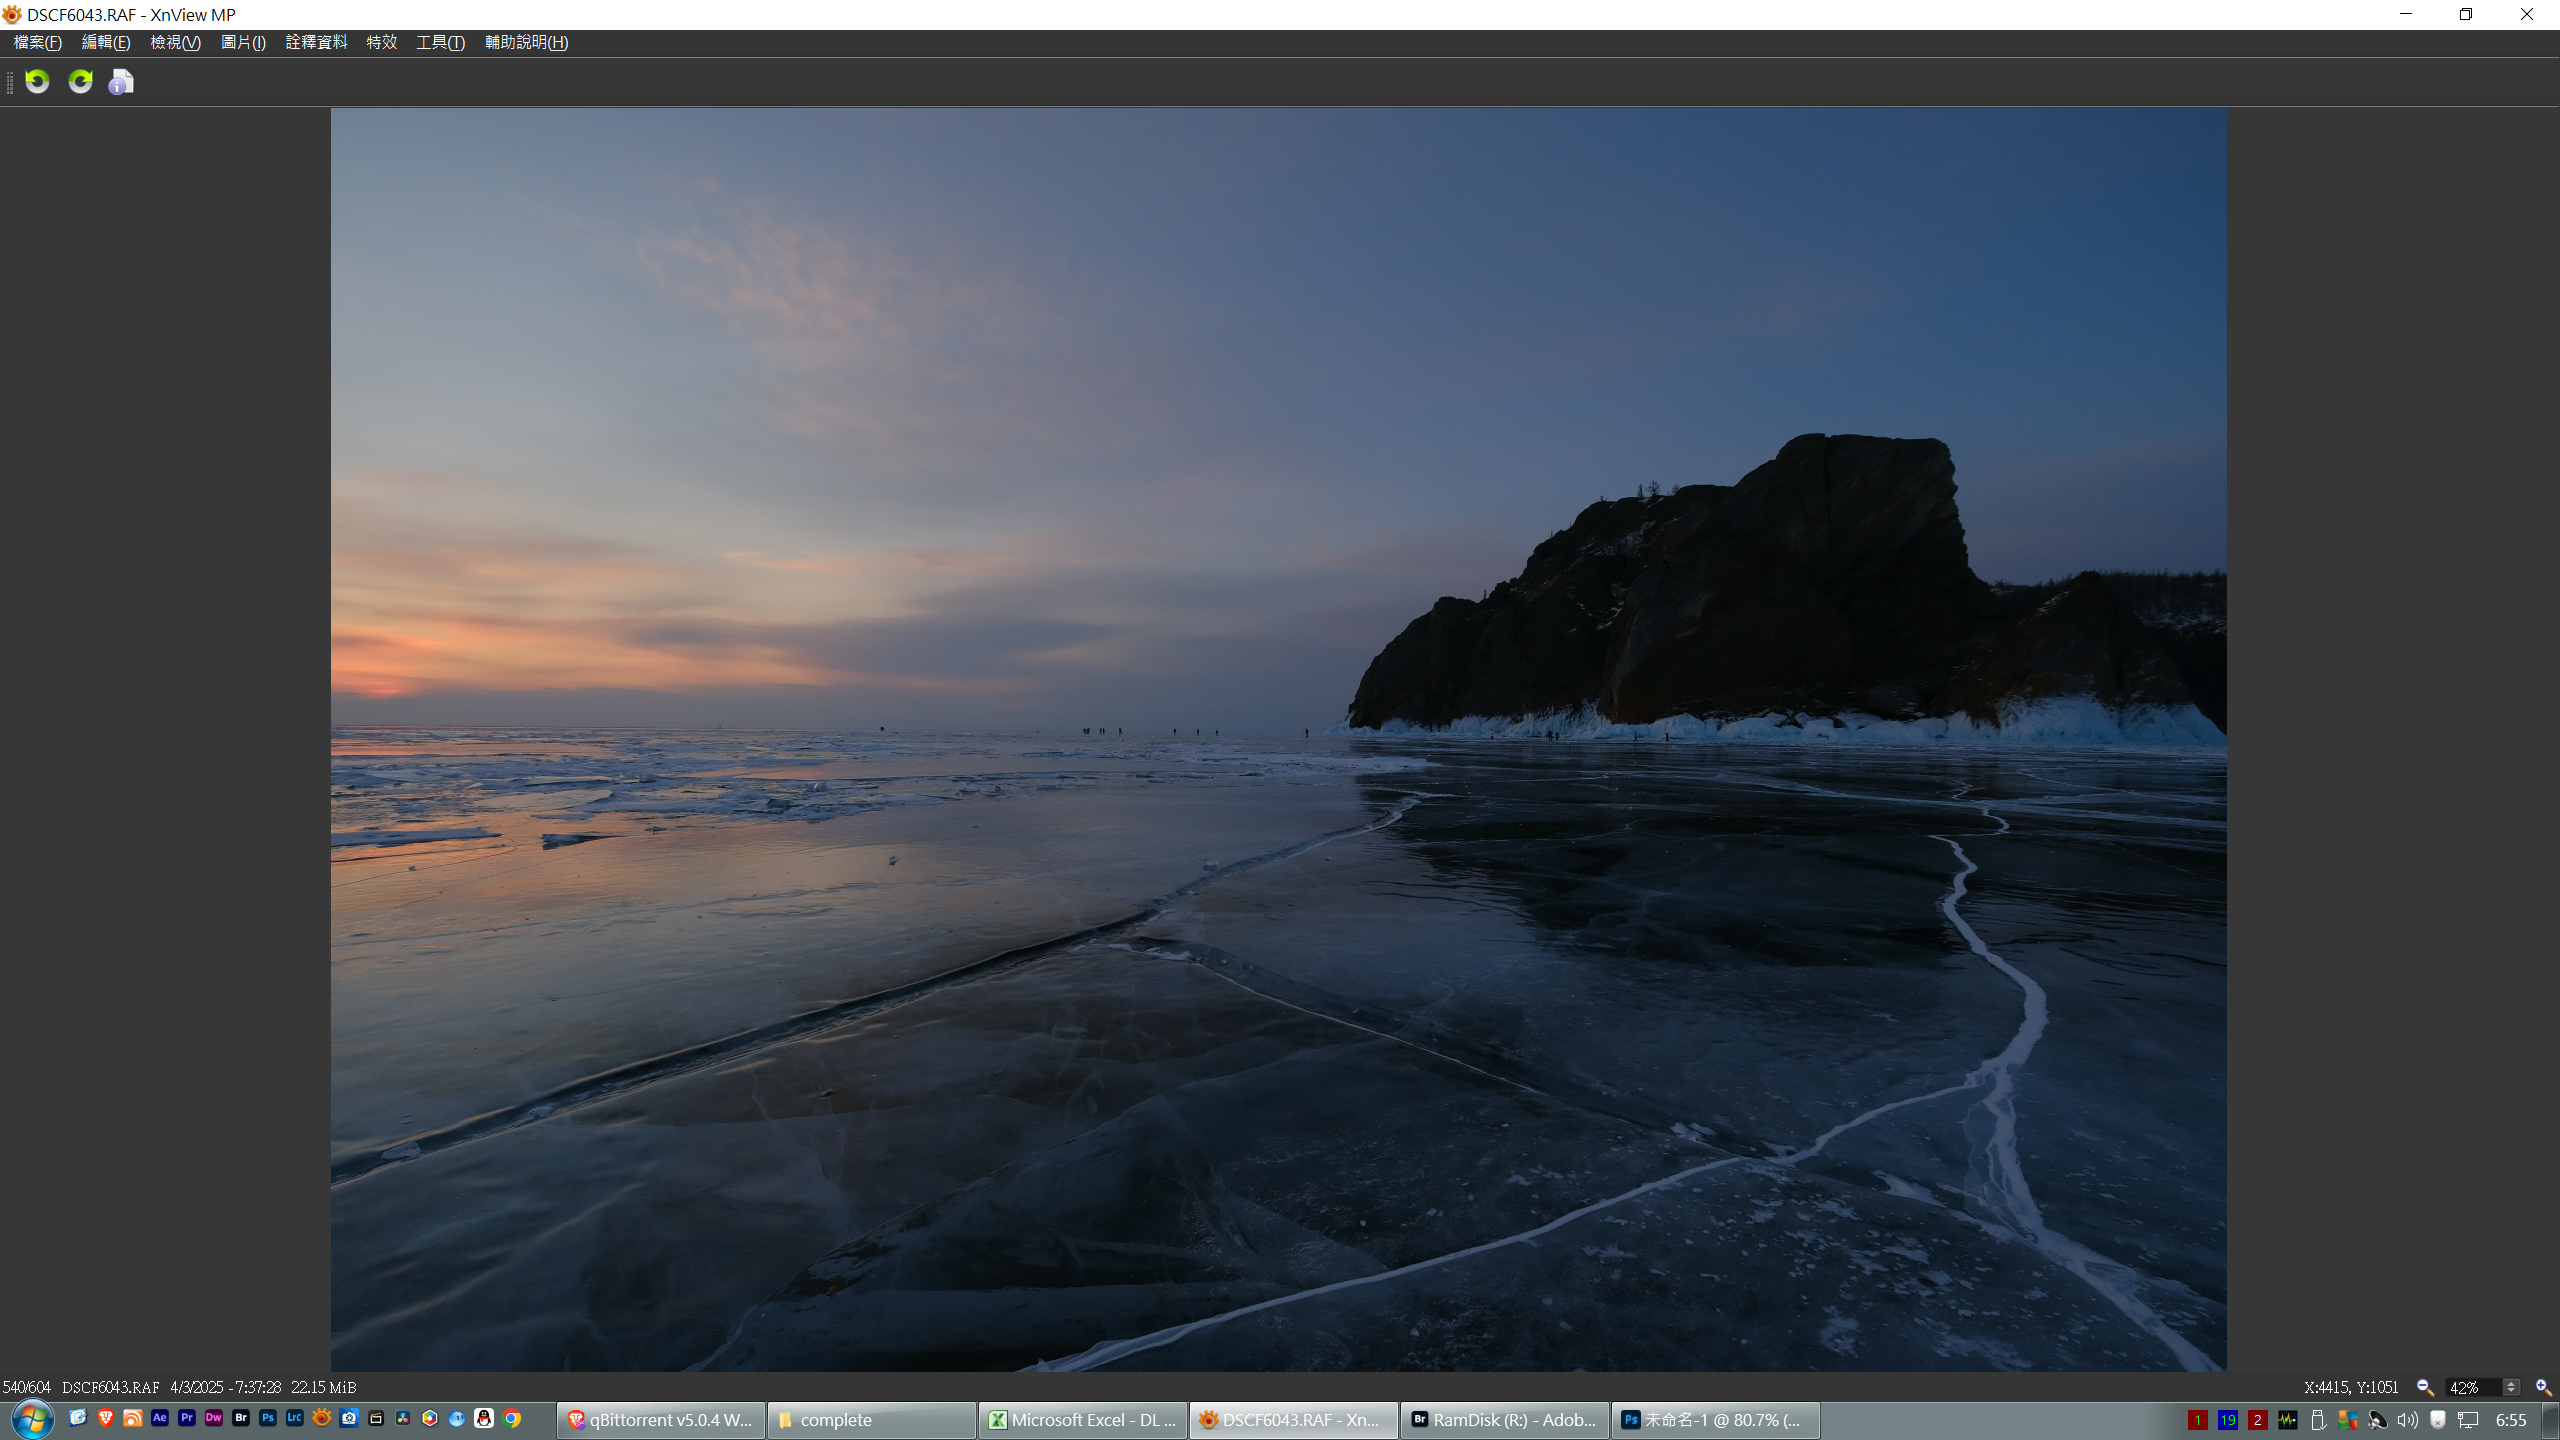Launch After Effects from quick launch
The width and height of the screenshot is (2560, 1440).
(159, 1418)
